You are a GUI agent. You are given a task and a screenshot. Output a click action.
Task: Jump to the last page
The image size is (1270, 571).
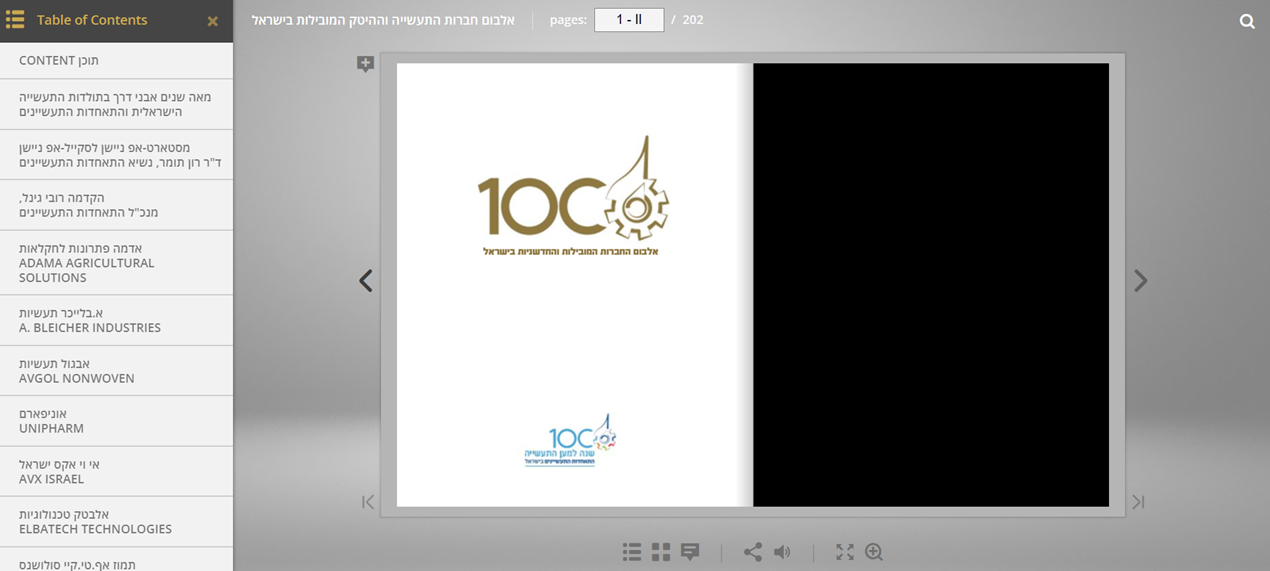coord(1138,502)
